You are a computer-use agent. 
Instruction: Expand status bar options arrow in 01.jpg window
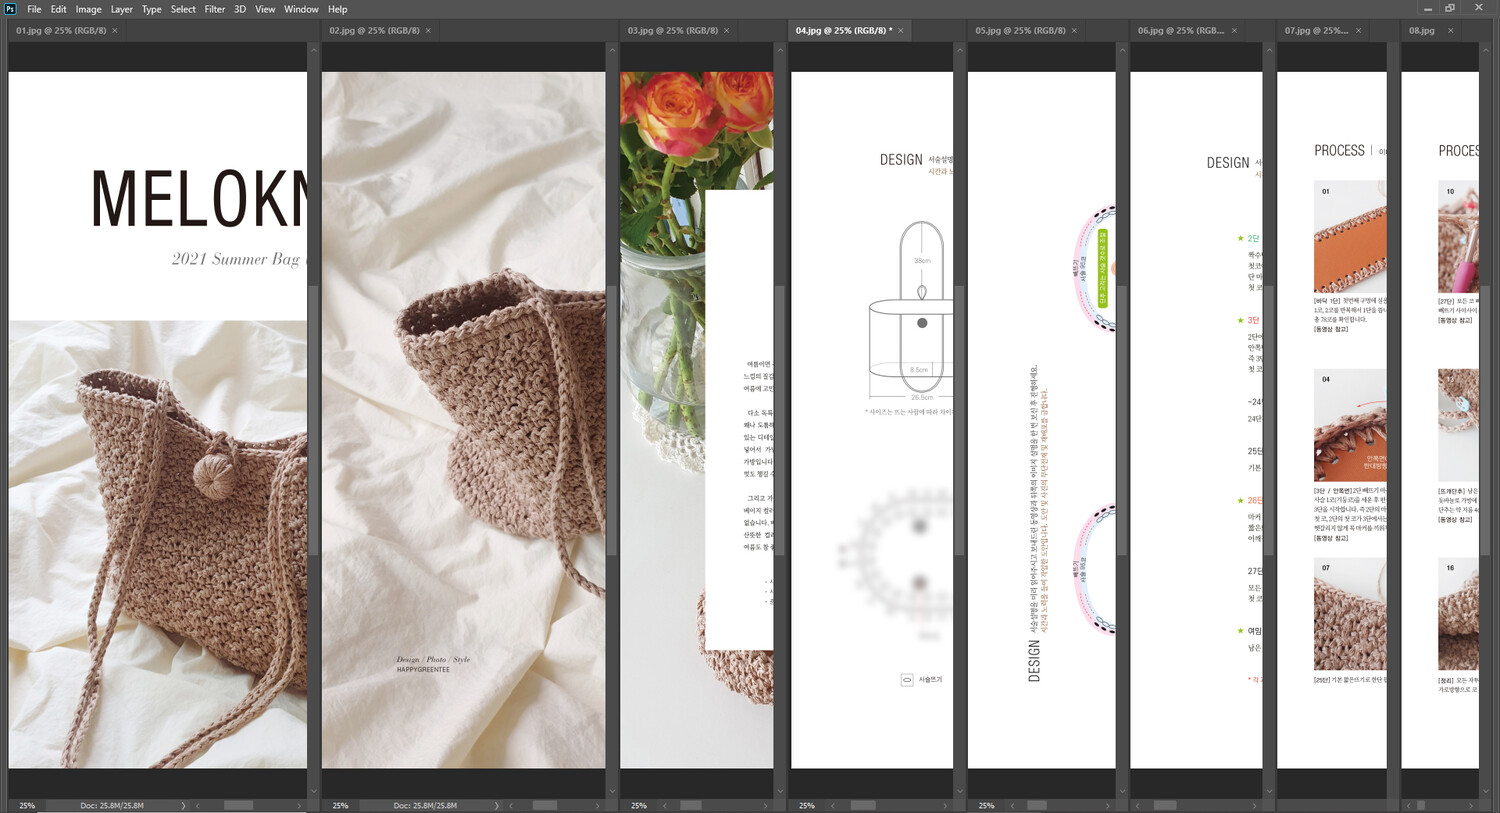click(x=183, y=805)
